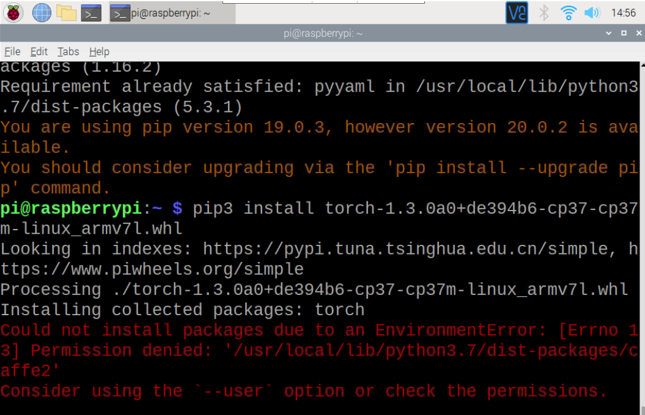The width and height of the screenshot is (645, 415).
Task: Open the Help menu
Action: click(x=99, y=52)
